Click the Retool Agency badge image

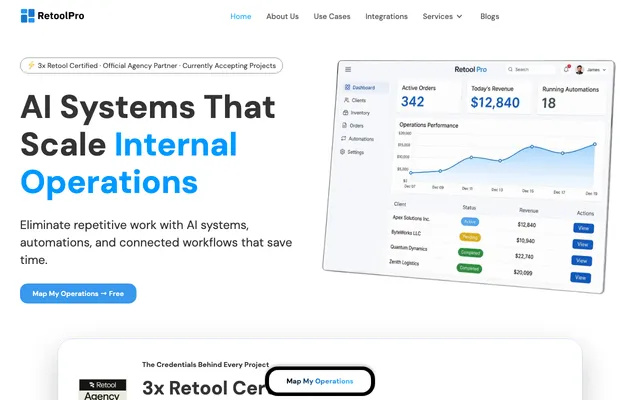point(102,390)
